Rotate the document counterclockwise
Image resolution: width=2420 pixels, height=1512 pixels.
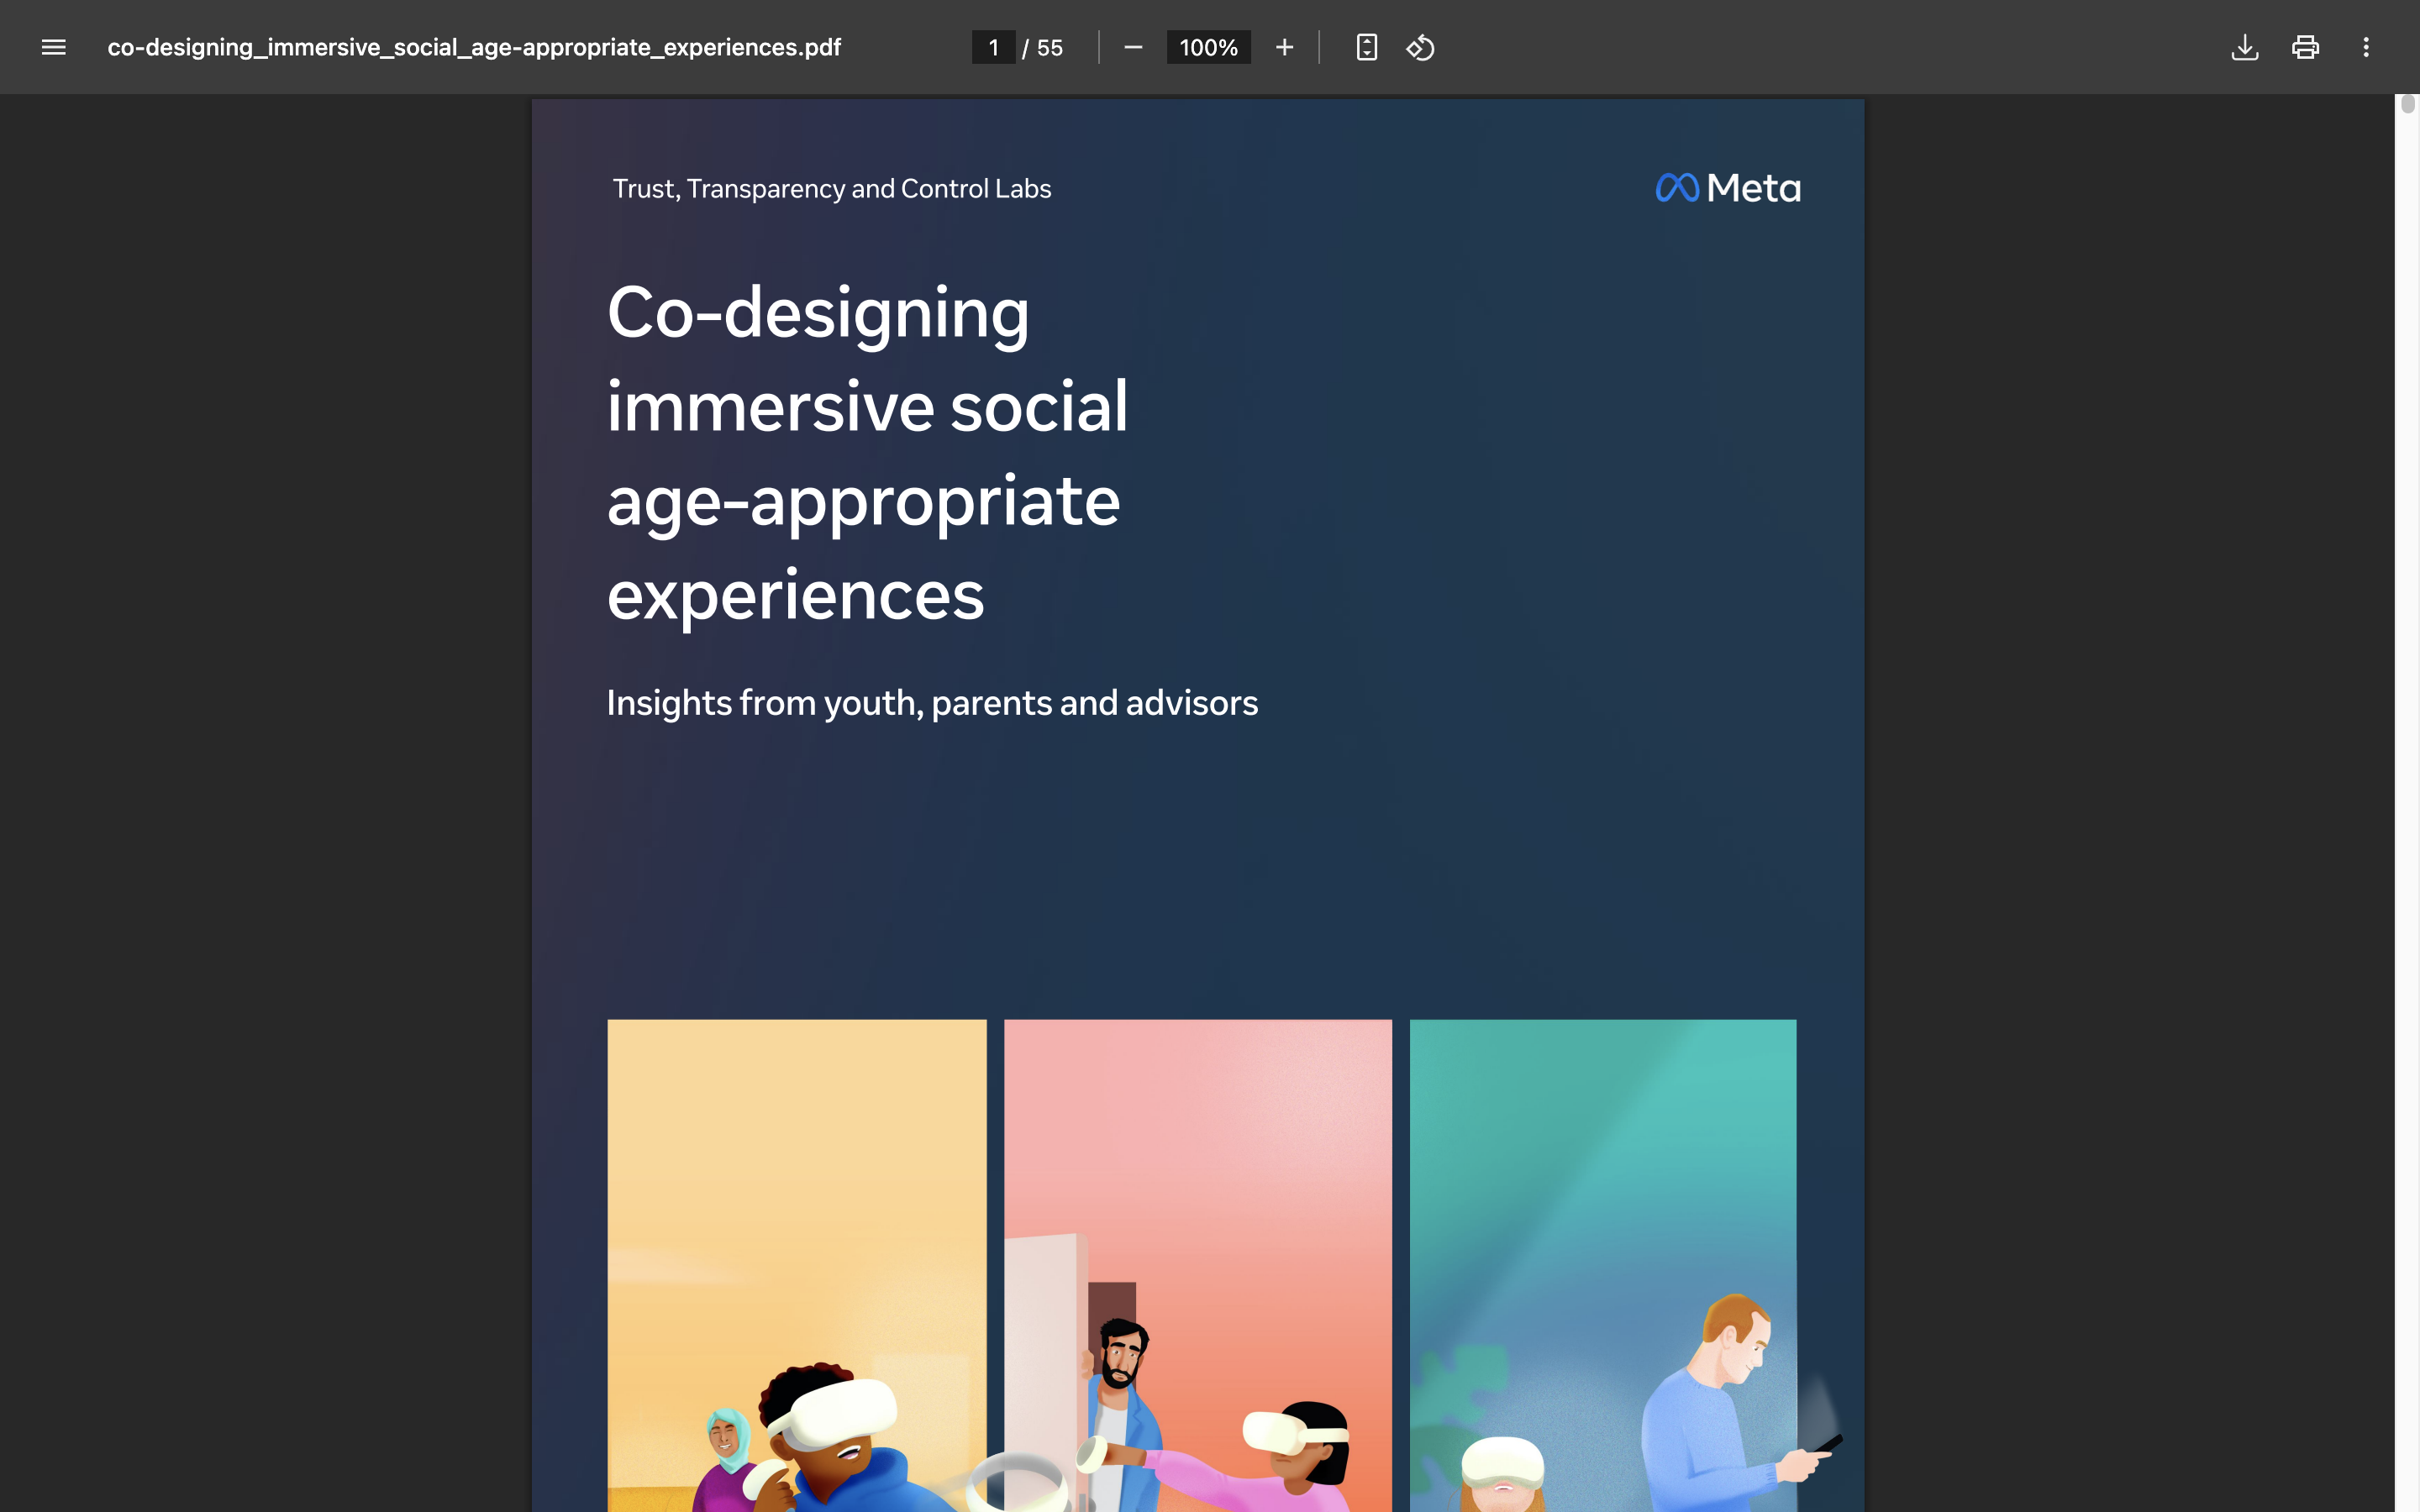pyautogui.click(x=1420, y=47)
